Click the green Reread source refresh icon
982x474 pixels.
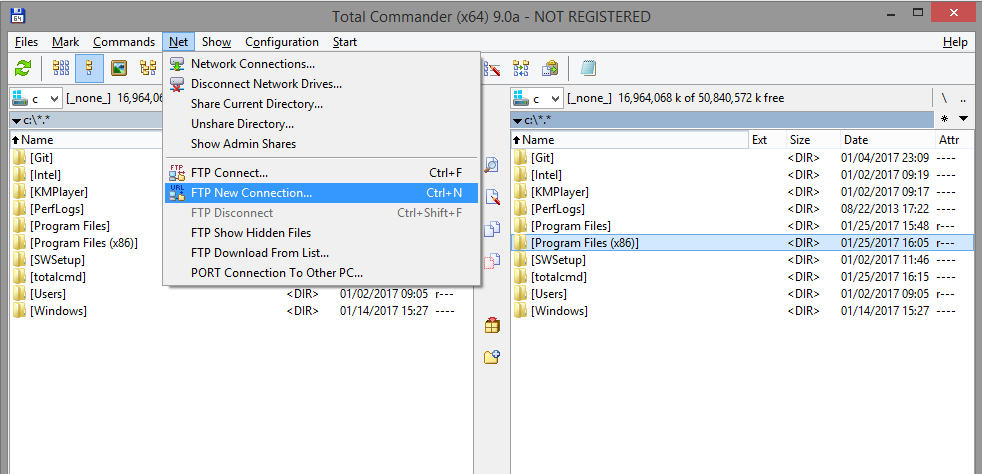tap(23, 68)
